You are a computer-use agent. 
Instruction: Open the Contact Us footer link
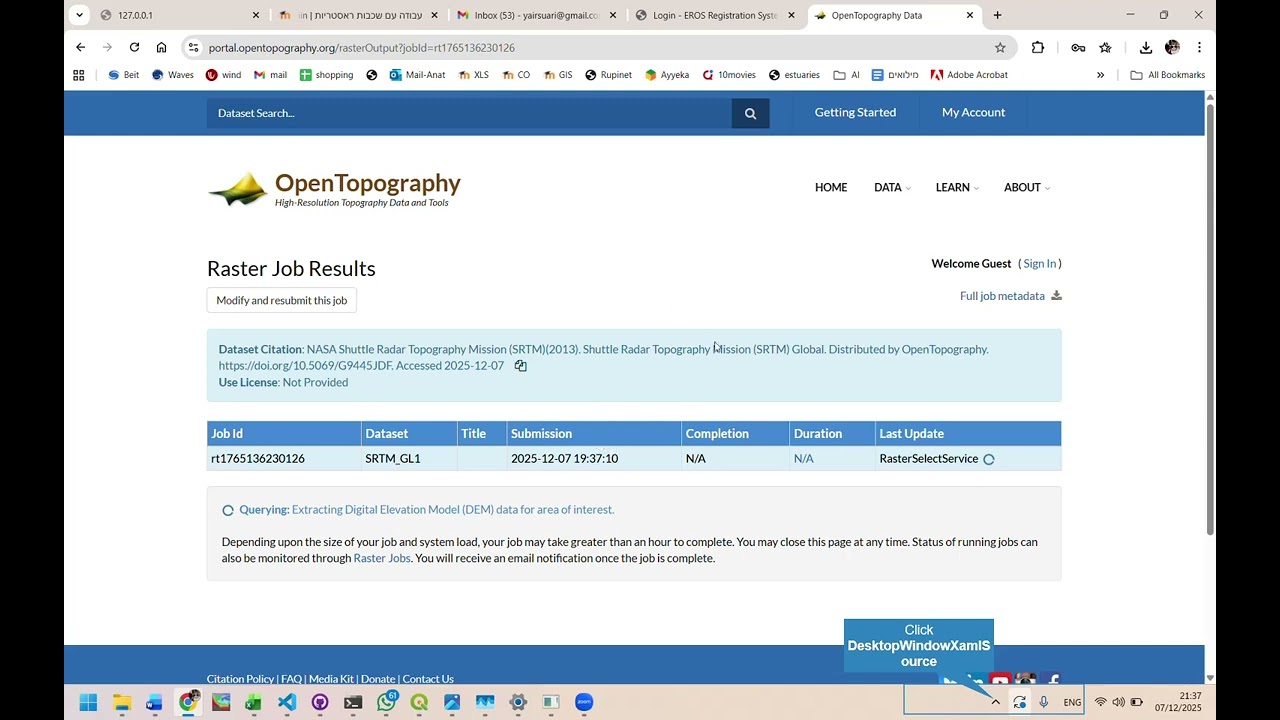pyautogui.click(x=428, y=679)
